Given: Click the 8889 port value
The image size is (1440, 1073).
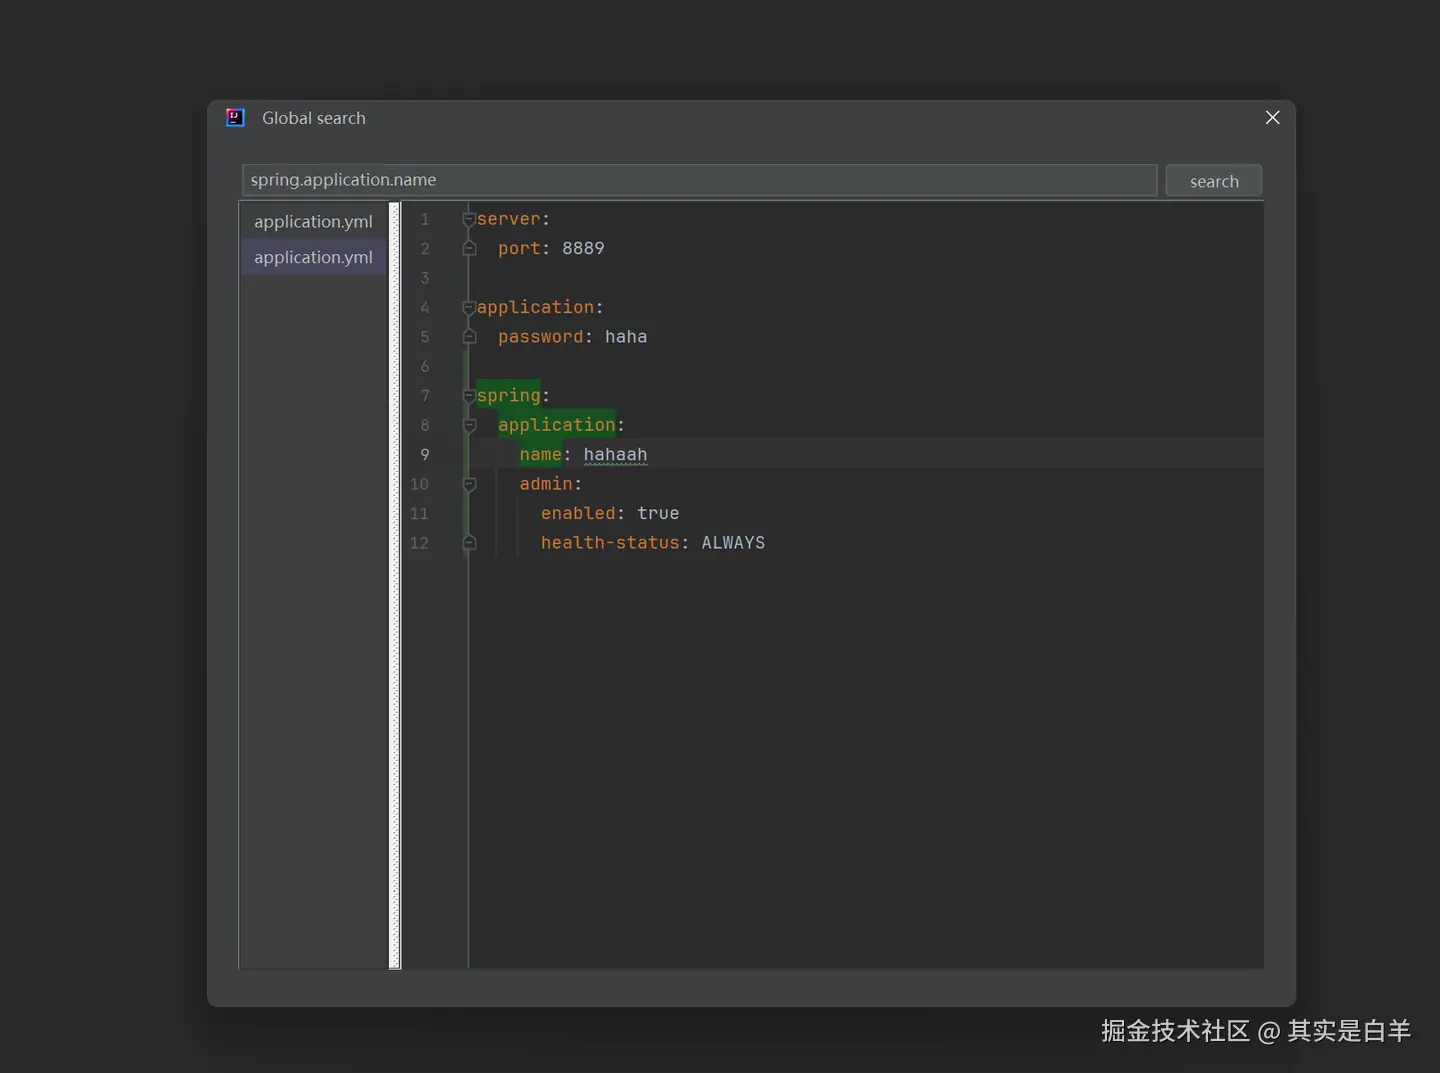Looking at the screenshot, I should coord(583,248).
